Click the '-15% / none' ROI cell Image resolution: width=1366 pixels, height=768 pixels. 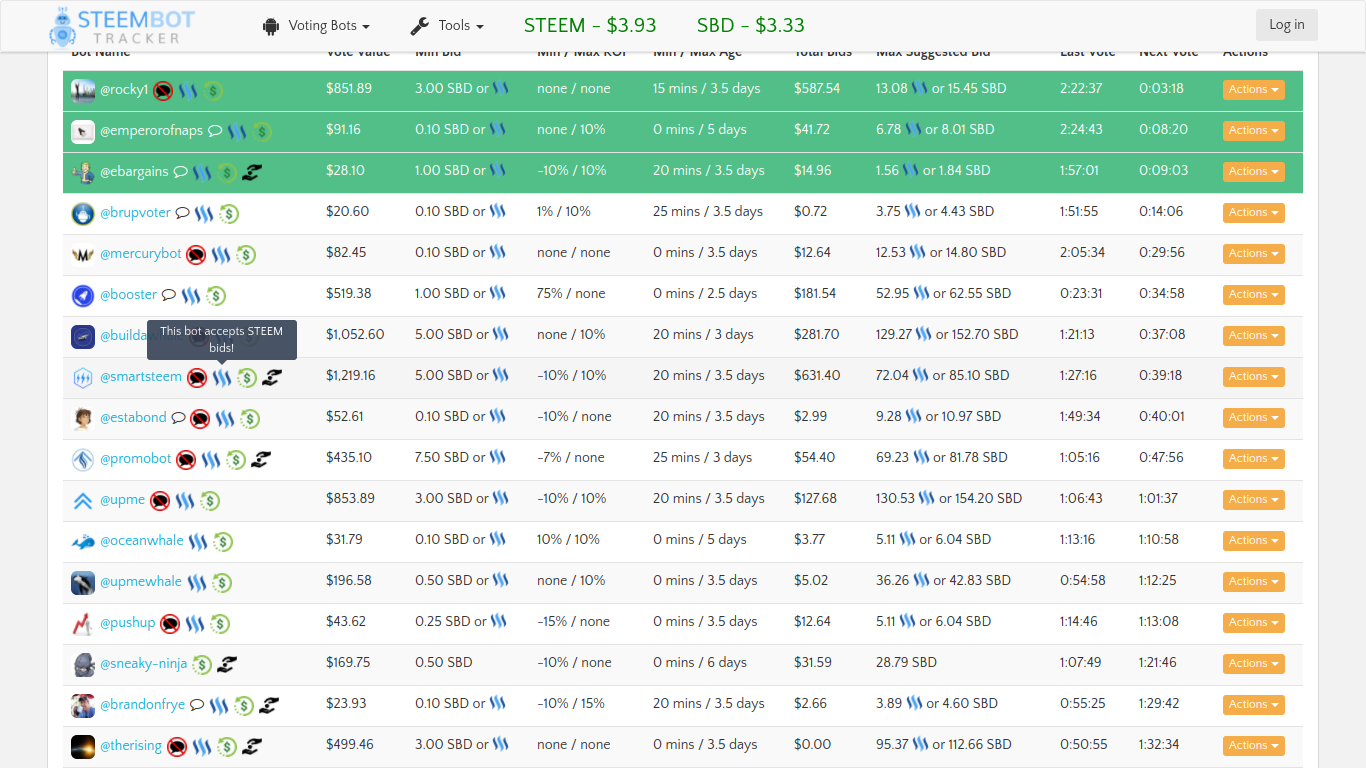tap(573, 622)
